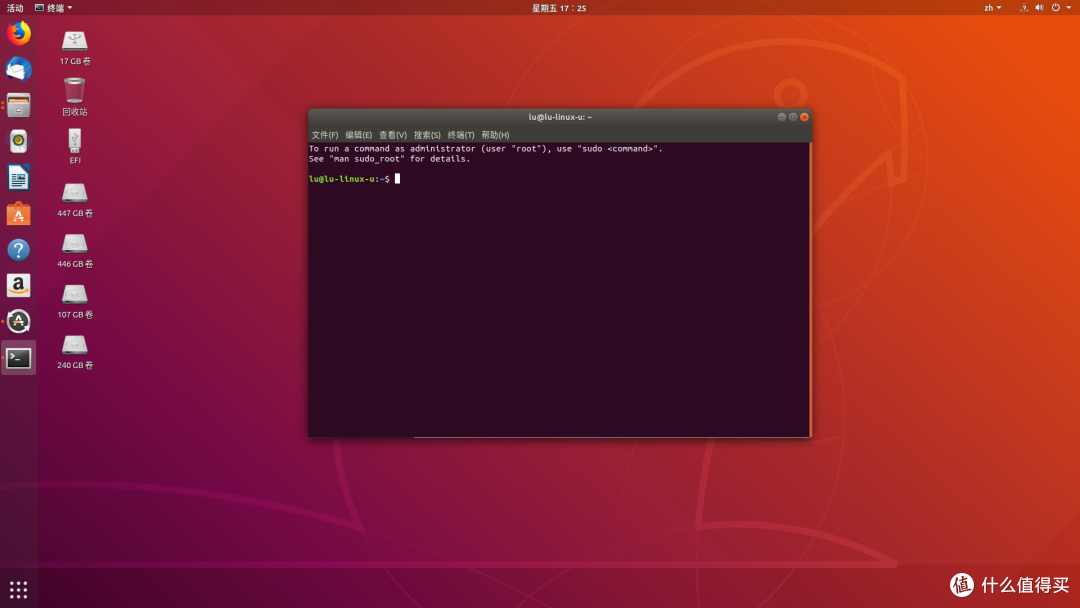Open the volume indicator in top bar
The height and width of the screenshot is (608, 1080).
(1039, 8)
